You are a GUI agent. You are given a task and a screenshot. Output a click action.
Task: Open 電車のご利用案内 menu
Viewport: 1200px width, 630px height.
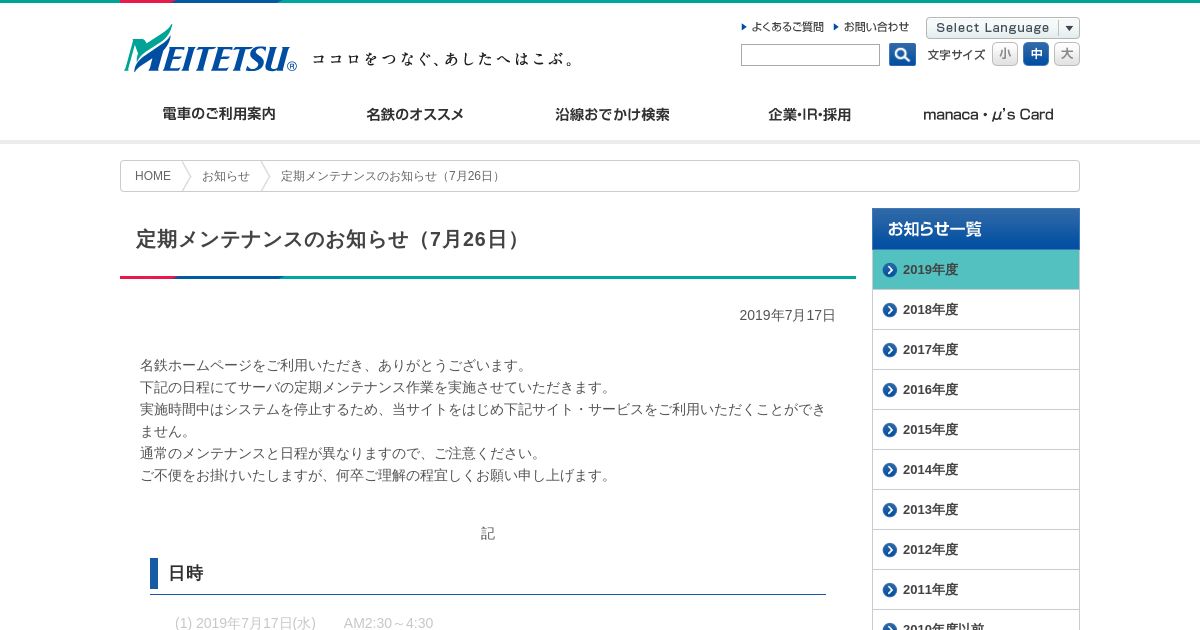(x=219, y=114)
